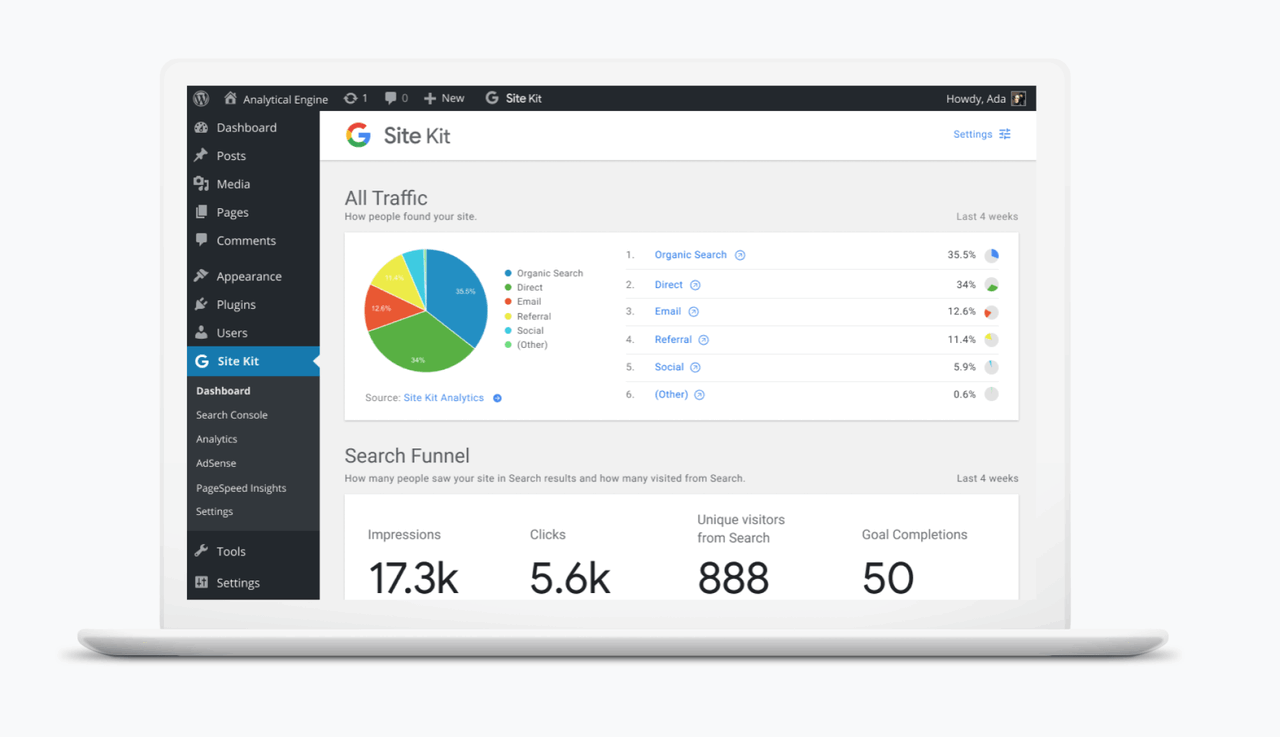Click the Referral legend yellow dot

point(508,316)
